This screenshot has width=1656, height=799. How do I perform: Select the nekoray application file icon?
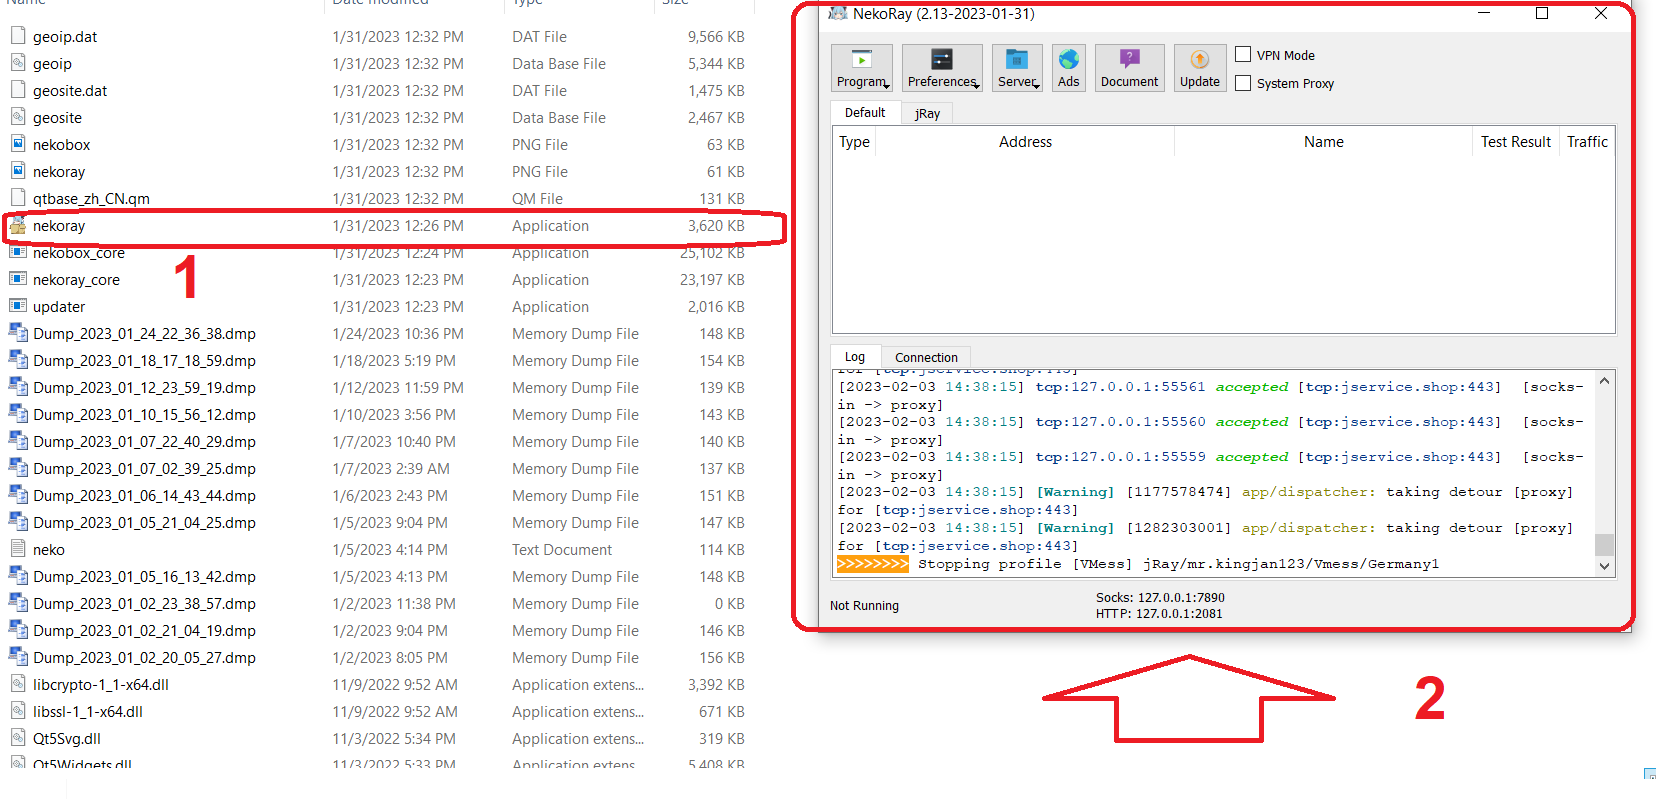pos(18,226)
